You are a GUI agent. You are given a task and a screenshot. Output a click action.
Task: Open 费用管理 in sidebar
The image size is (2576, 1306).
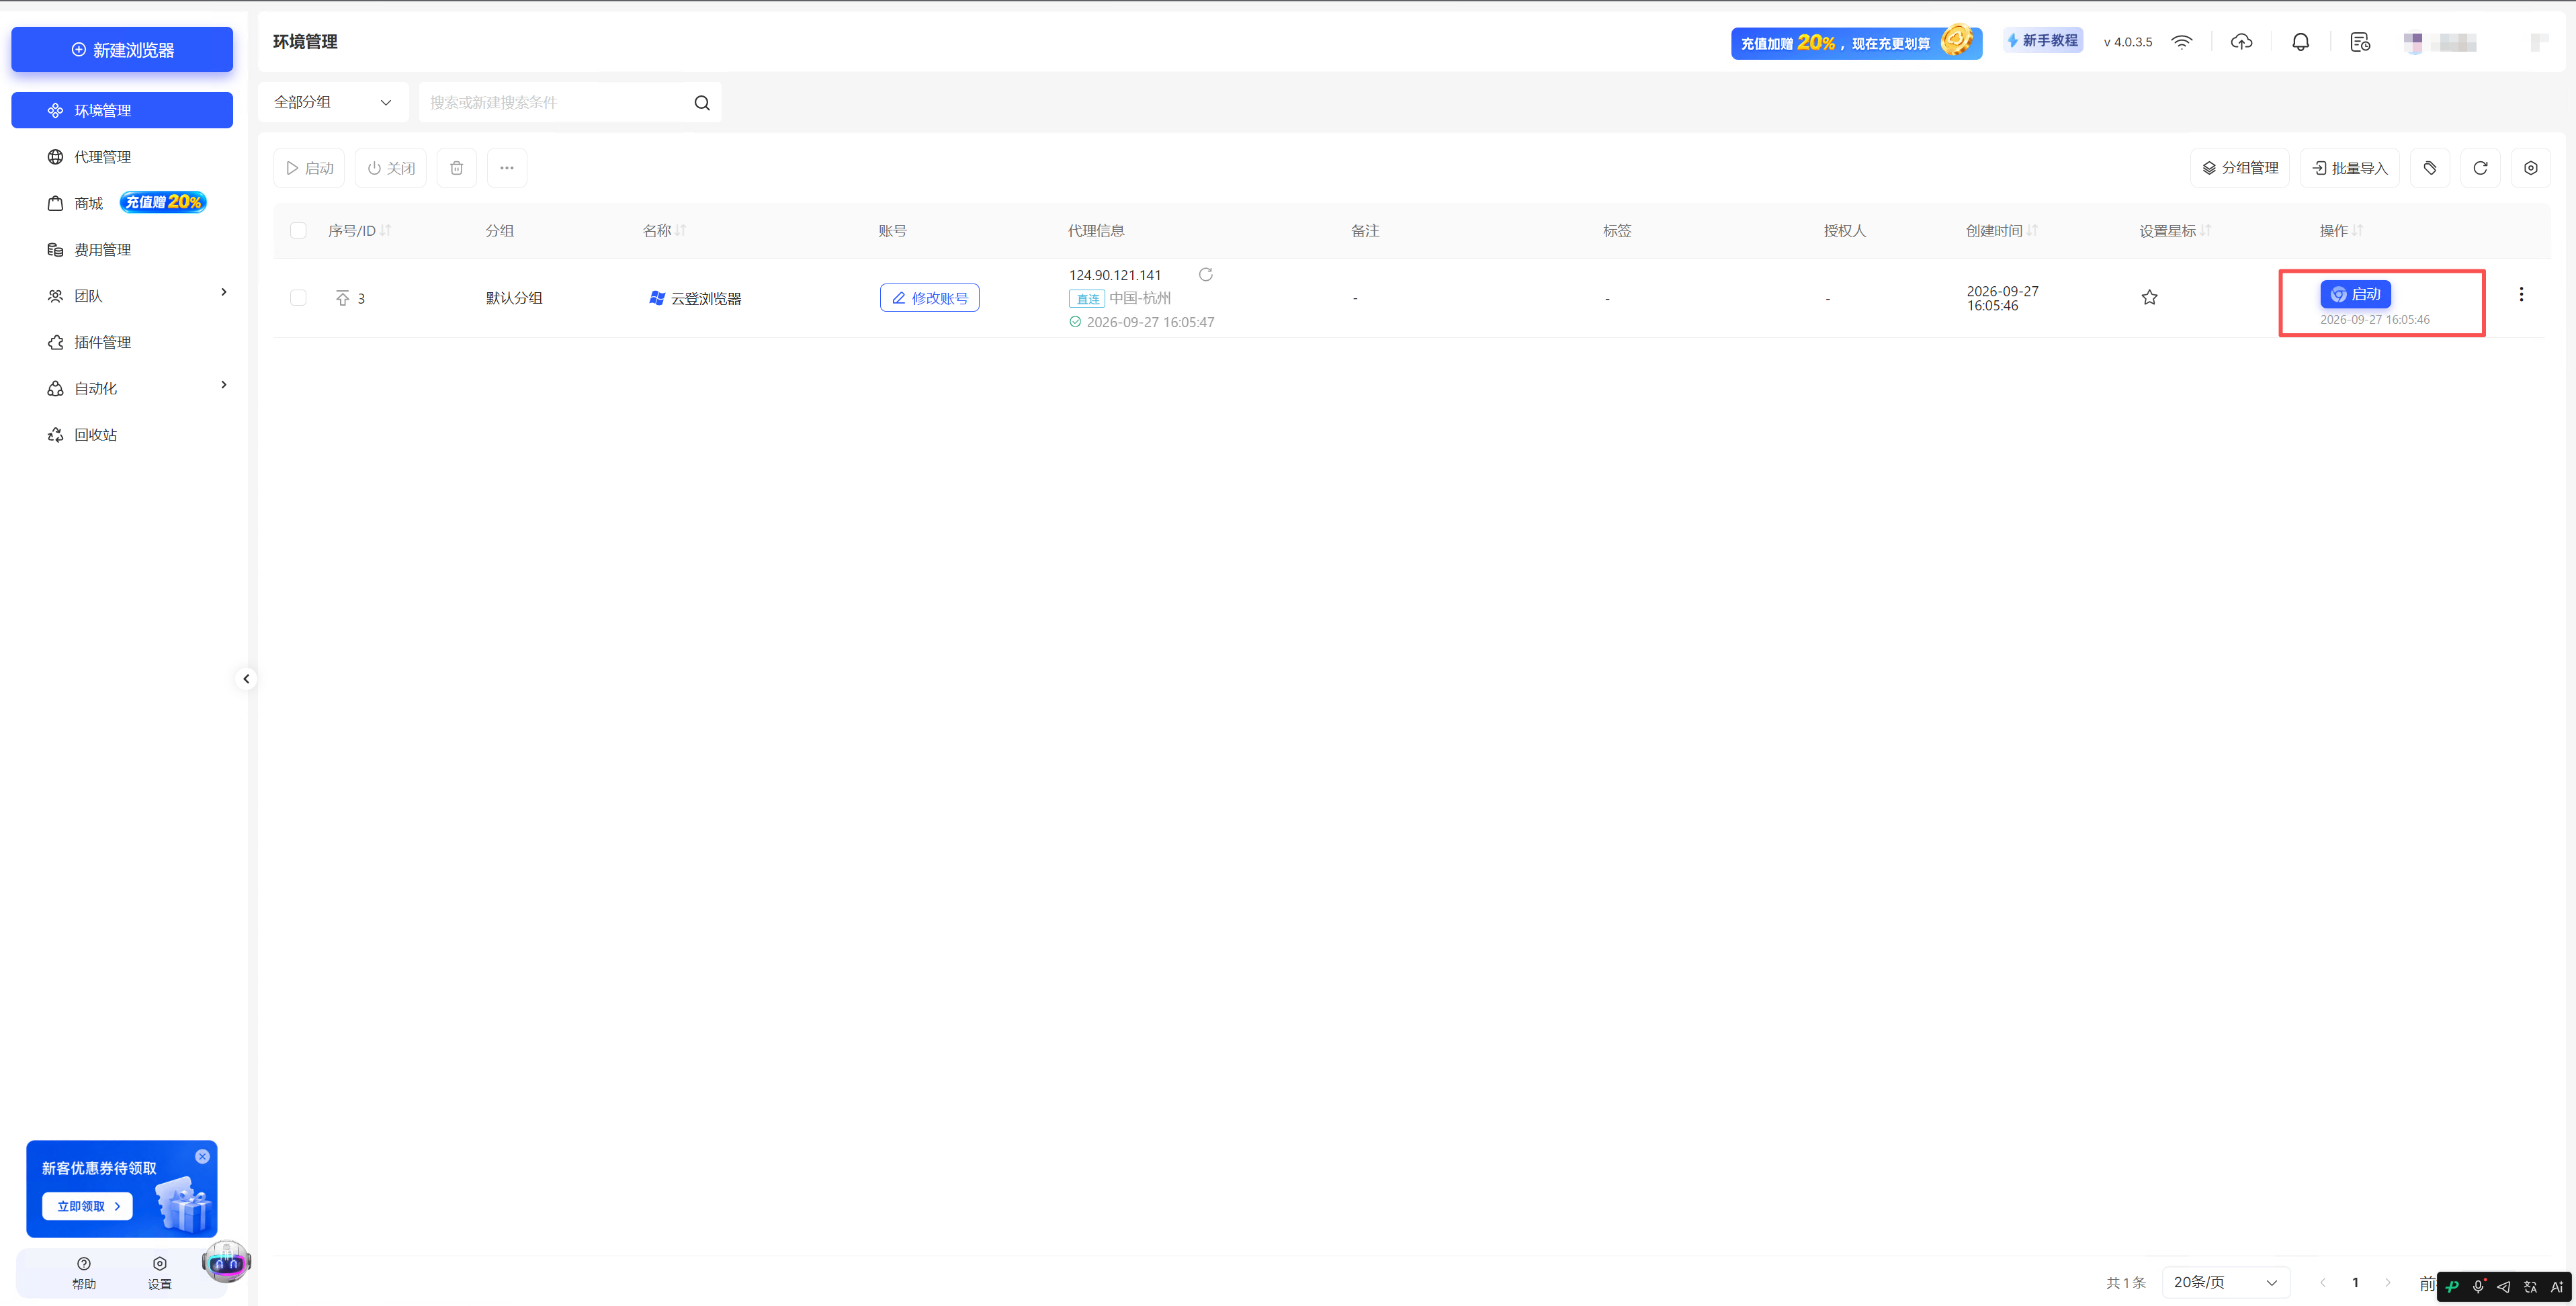(x=122, y=250)
